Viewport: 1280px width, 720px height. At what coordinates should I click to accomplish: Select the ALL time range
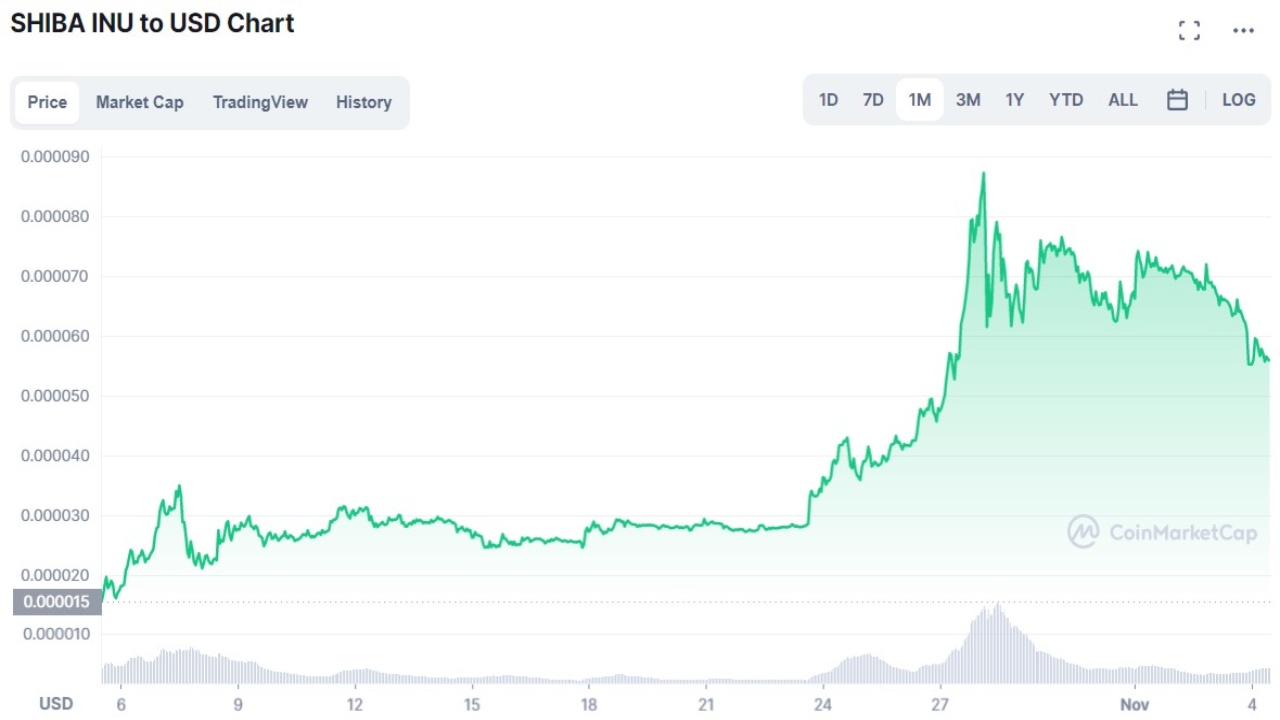[x=1122, y=100]
